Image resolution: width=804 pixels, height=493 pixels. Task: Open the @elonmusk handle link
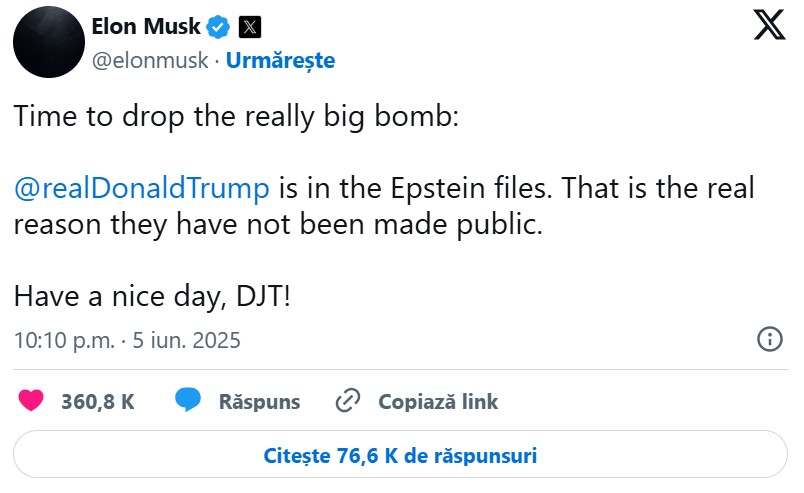pyautogui.click(x=150, y=60)
